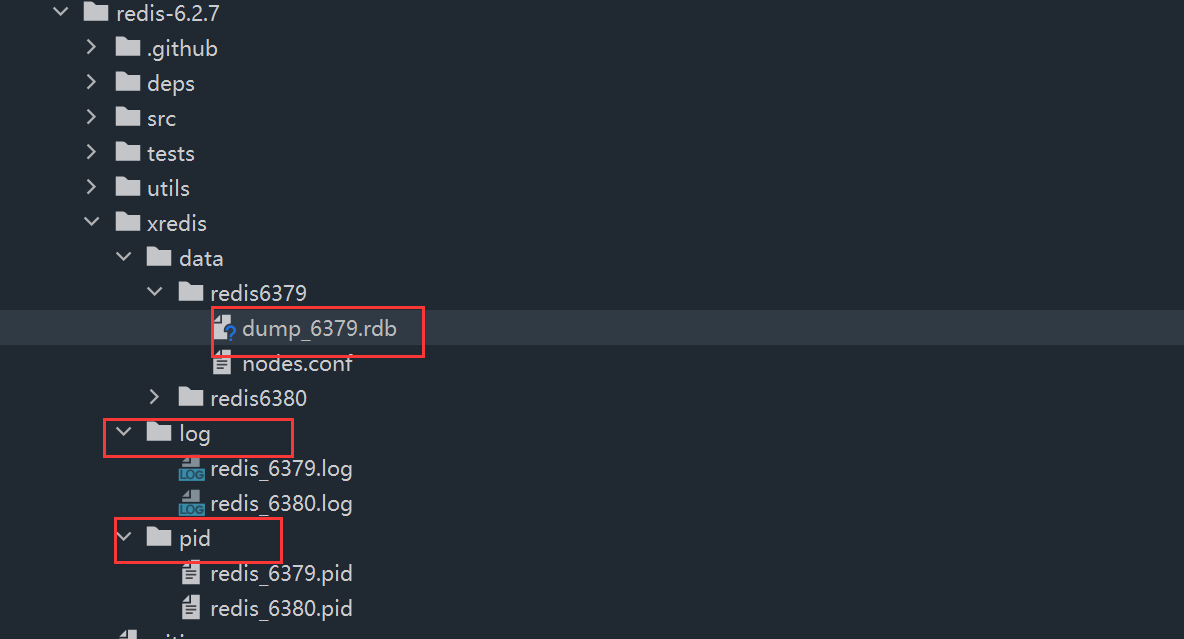
Task: Expand the src folder arrow
Action: 92,118
